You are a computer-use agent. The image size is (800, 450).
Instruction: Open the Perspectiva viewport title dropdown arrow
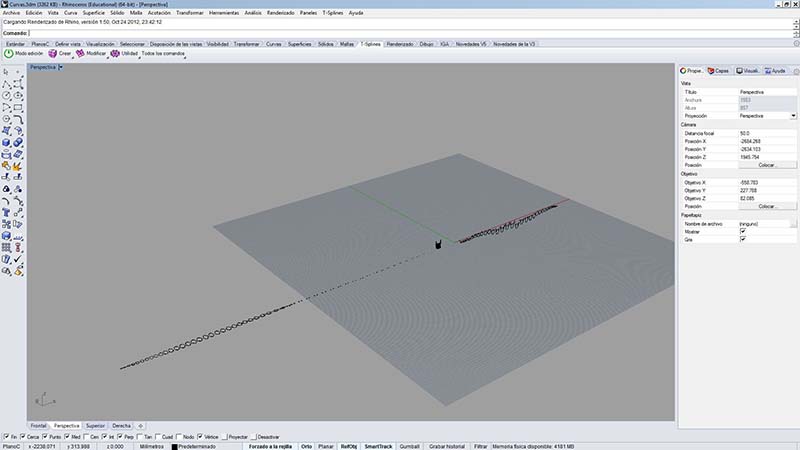[61, 67]
